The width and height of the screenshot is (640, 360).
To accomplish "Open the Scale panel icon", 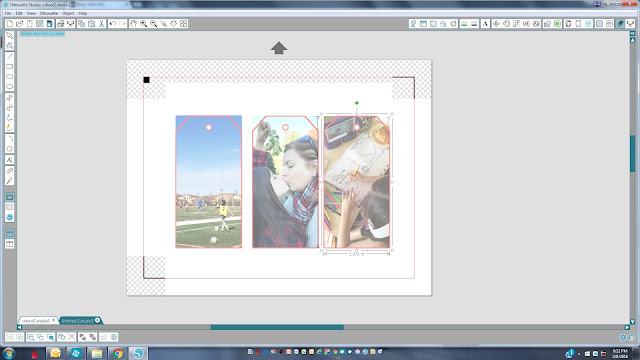I will click(x=516, y=24).
